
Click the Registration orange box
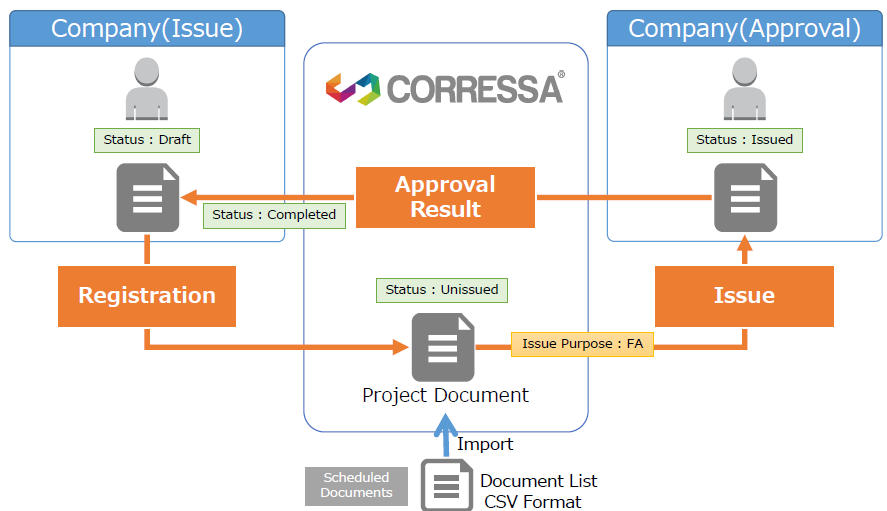(x=147, y=296)
